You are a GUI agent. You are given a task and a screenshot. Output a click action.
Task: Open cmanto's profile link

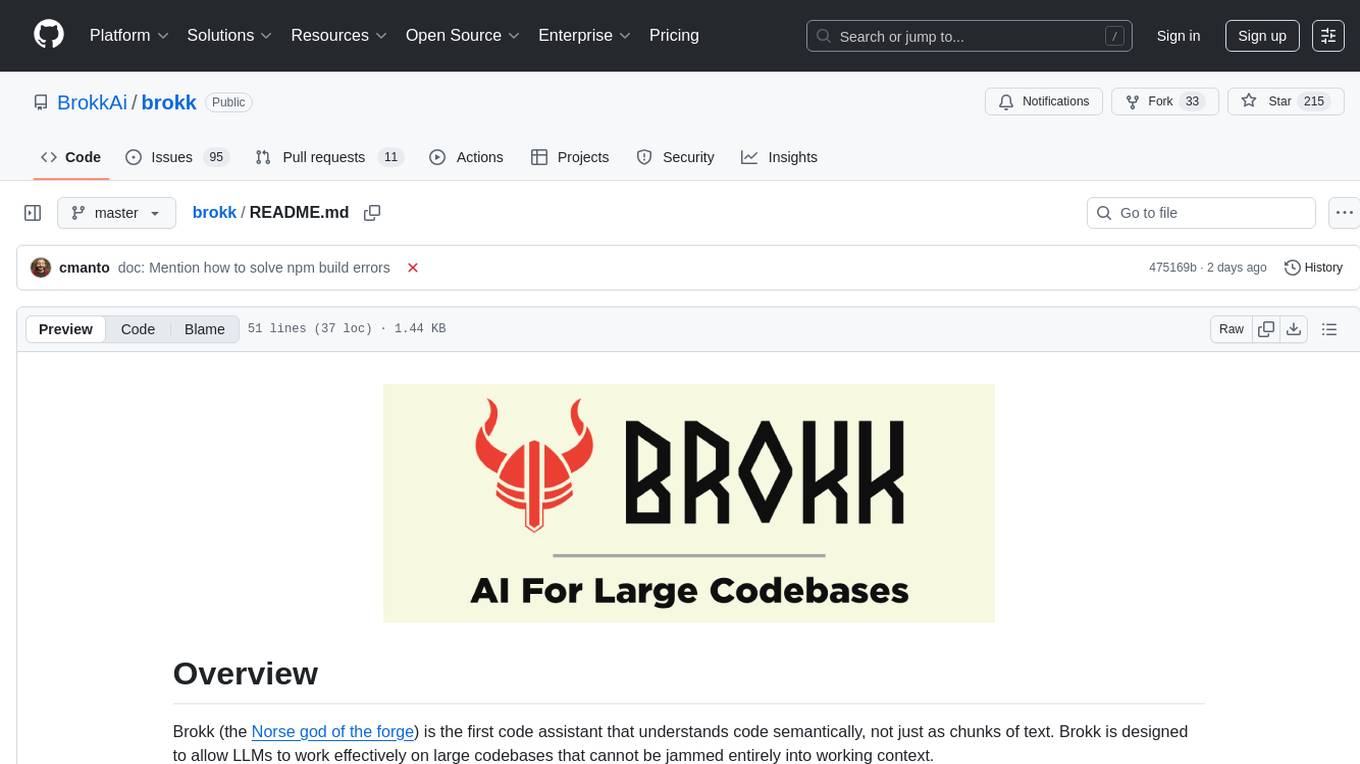point(84,267)
